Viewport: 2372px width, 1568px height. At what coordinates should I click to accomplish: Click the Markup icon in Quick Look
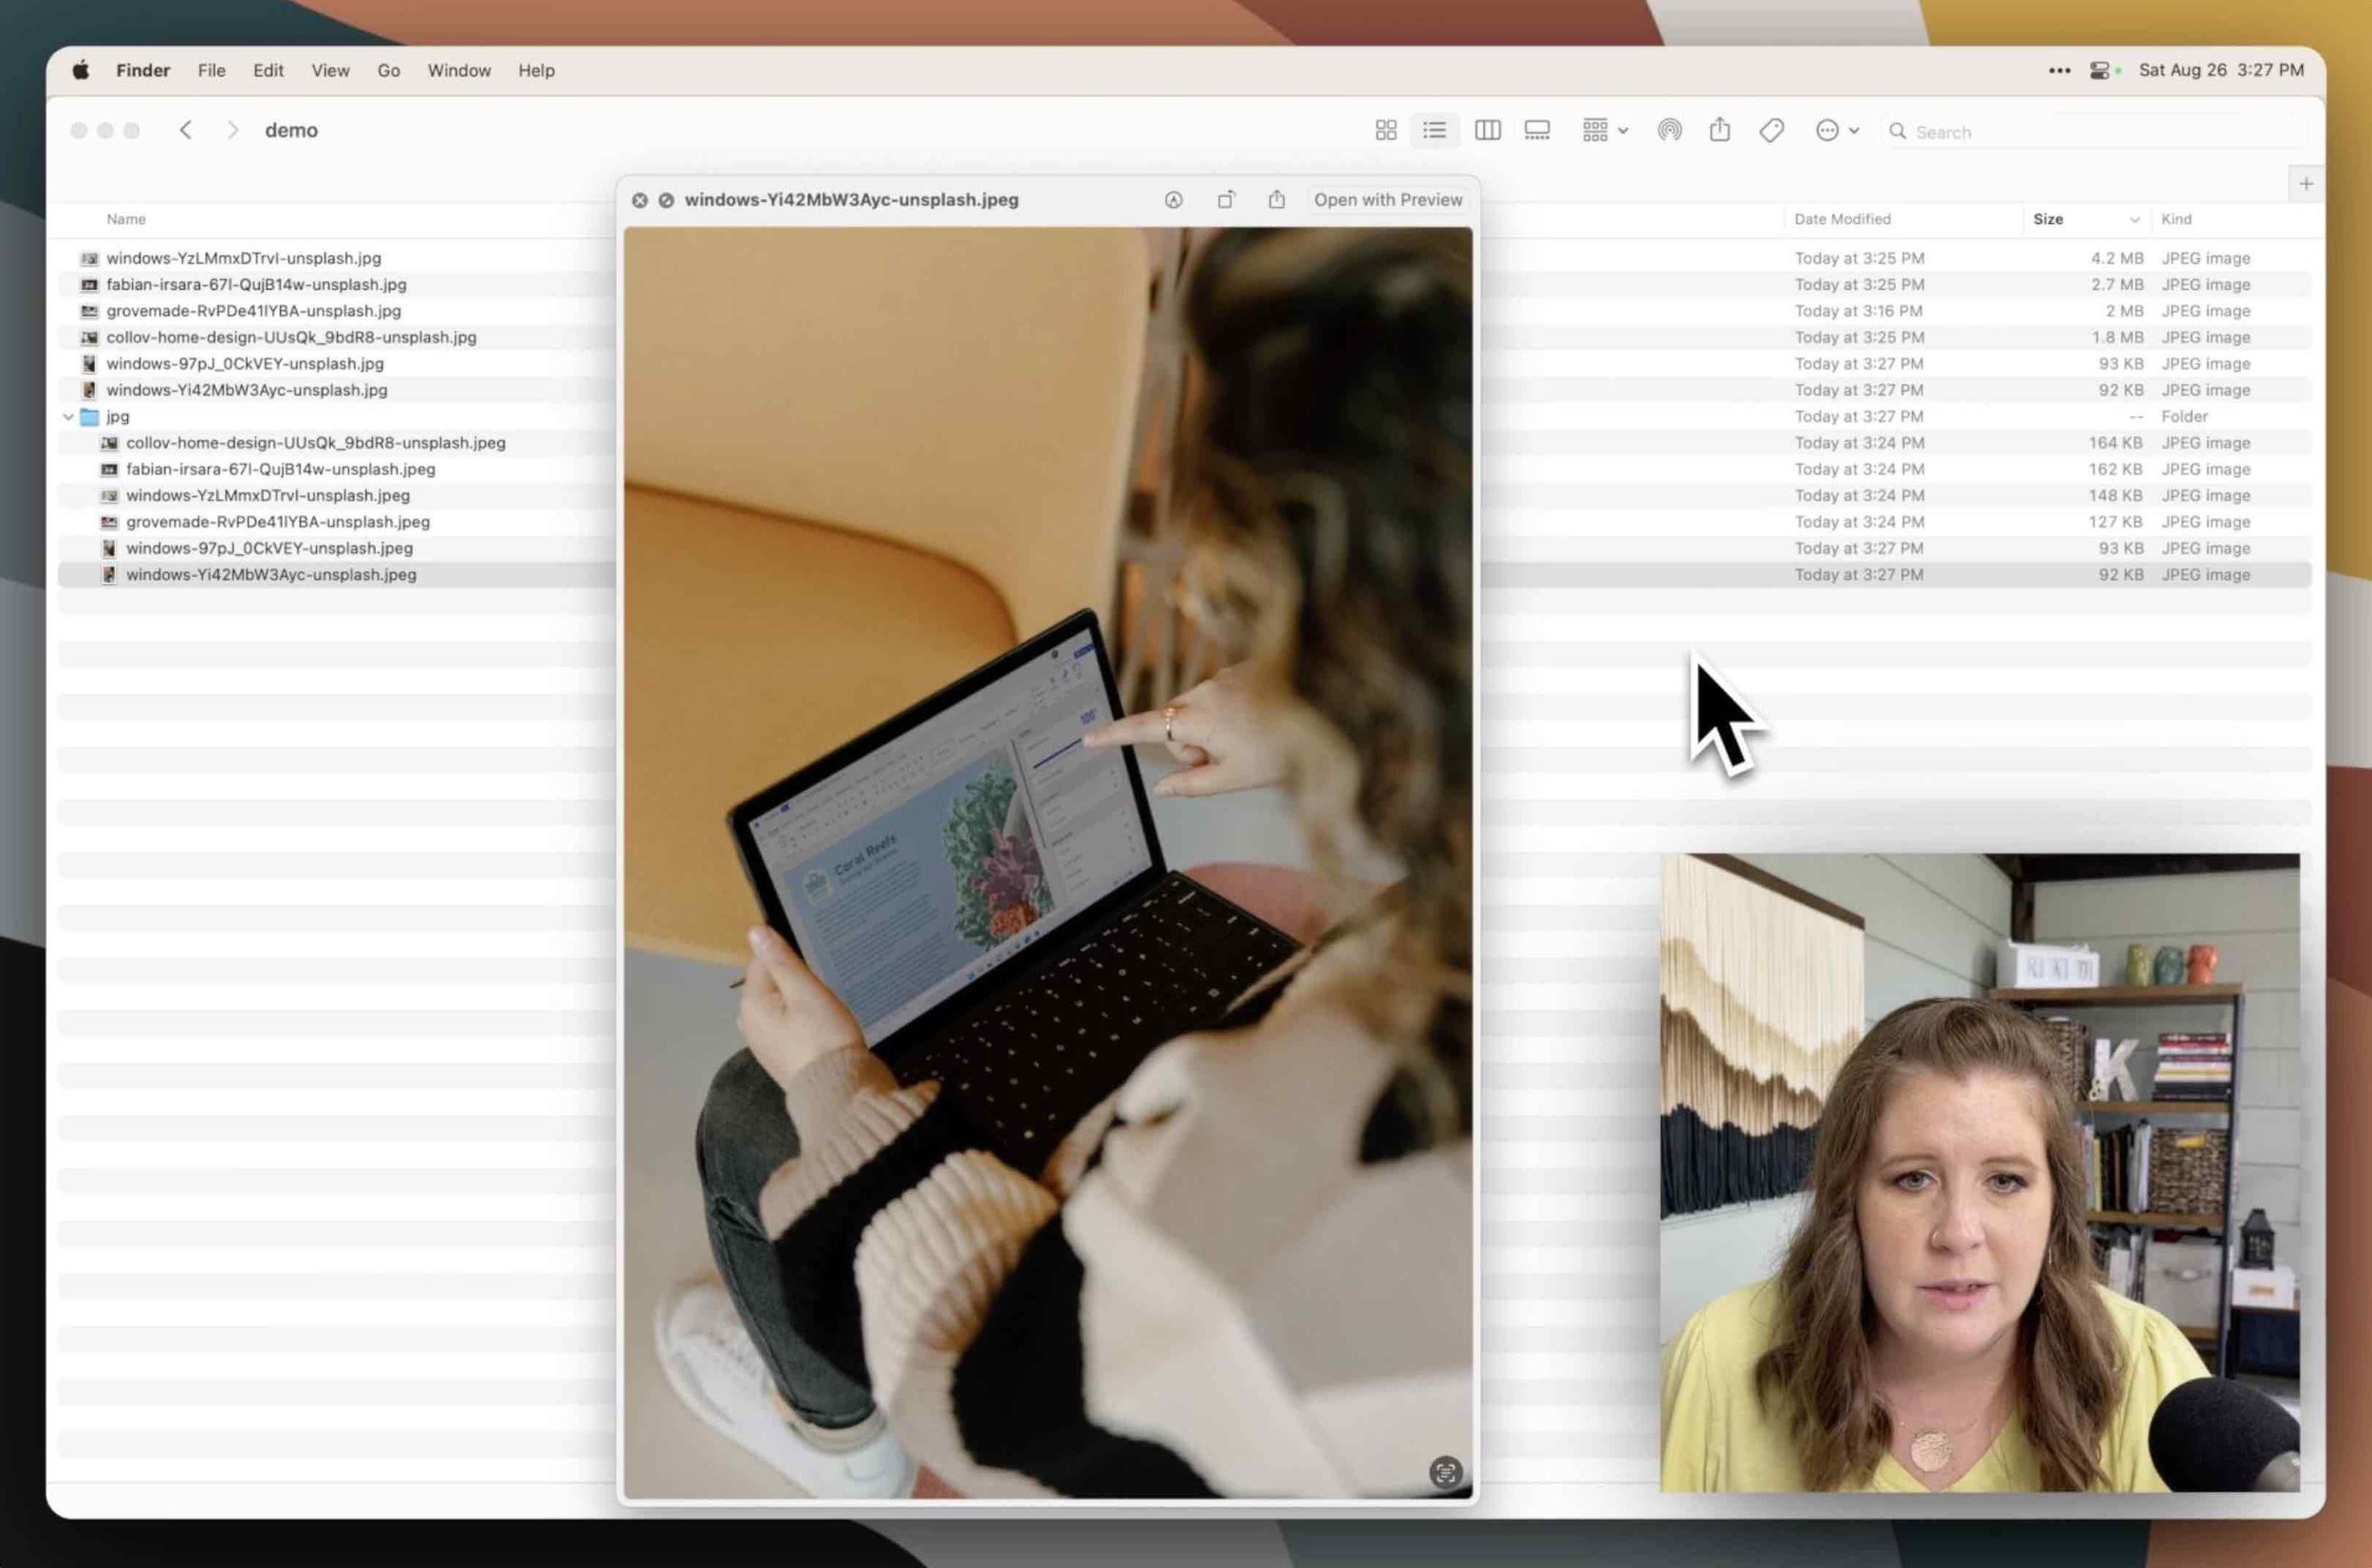coord(1173,200)
